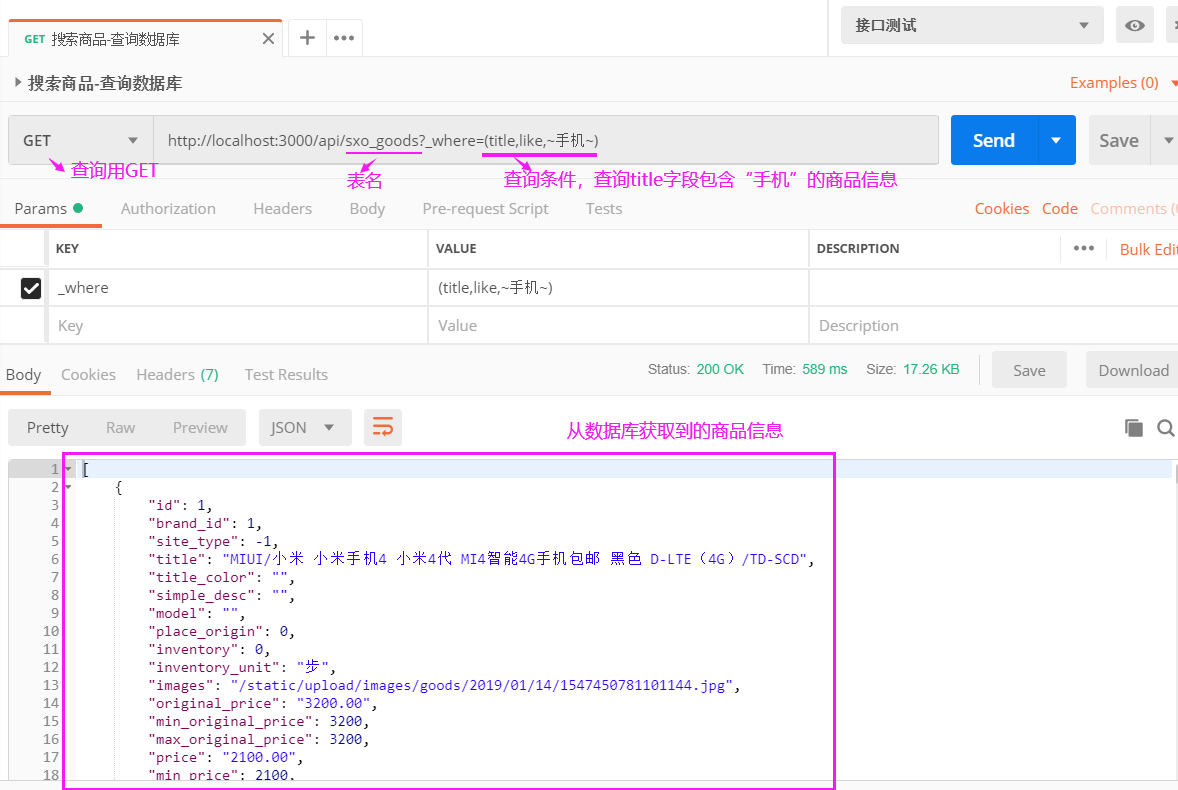
Task: Open response search with the magnifier icon
Action: tap(1165, 428)
